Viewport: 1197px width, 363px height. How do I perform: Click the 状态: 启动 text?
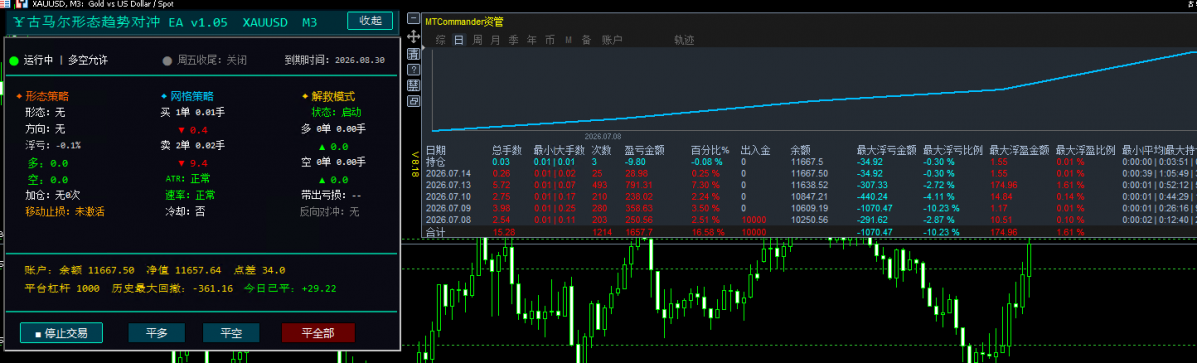(x=336, y=113)
